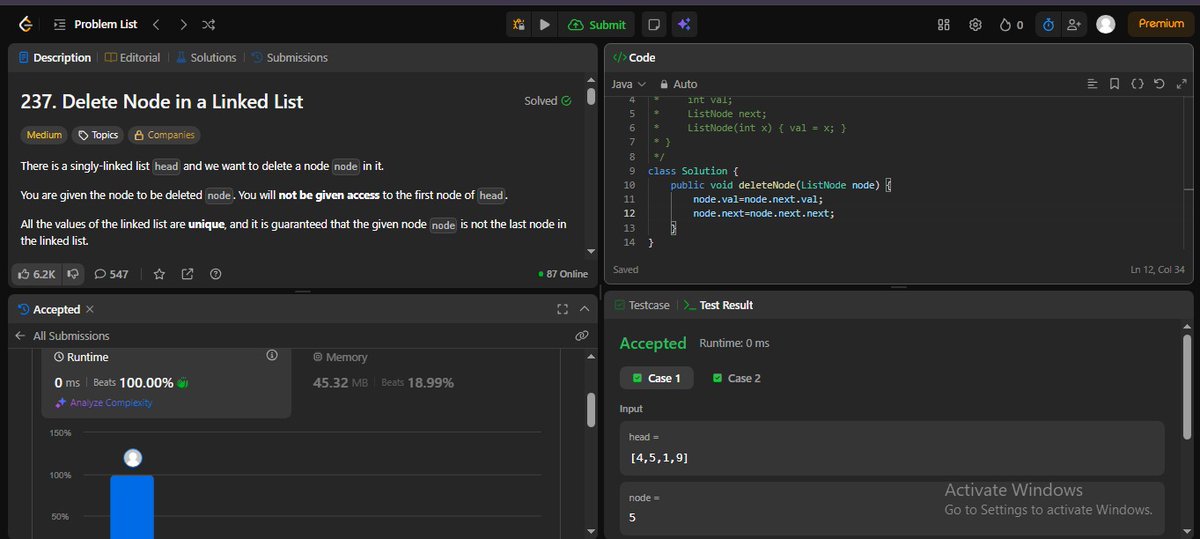Click the bookmark icon in code editor
The image size is (1200, 539).
tap(1115, 84)
